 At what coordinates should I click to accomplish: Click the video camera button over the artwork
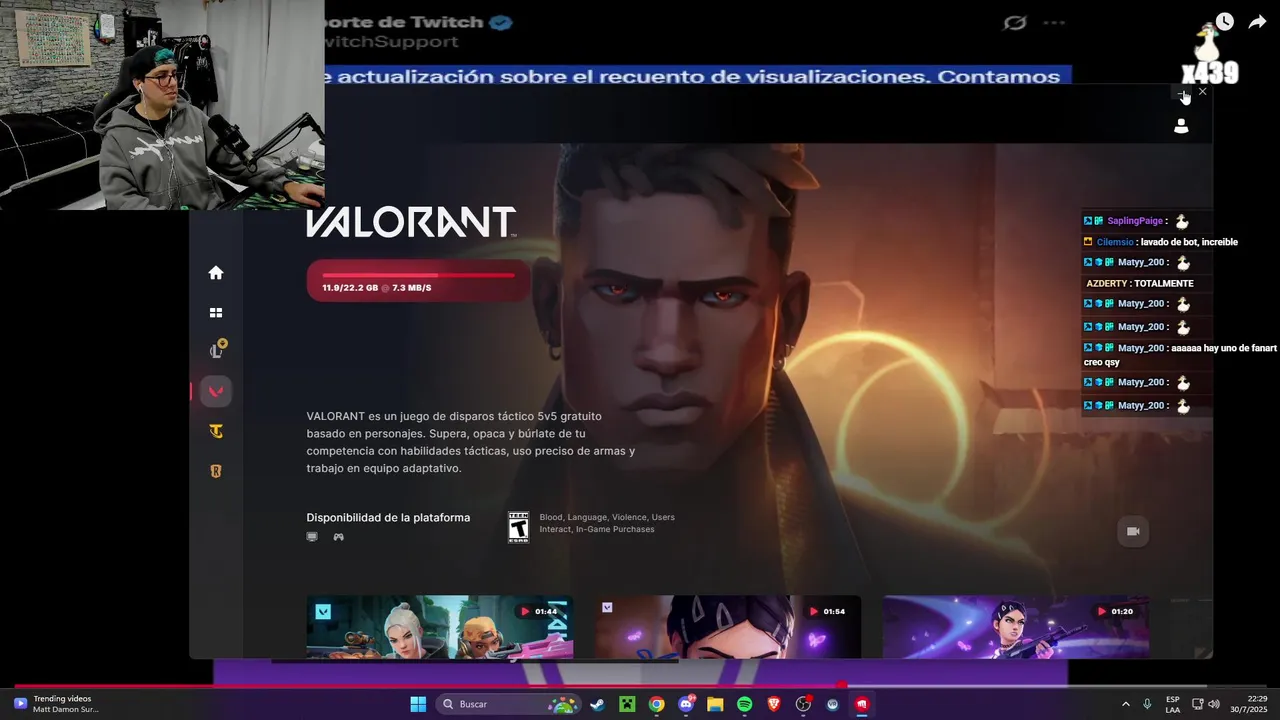(1133, 531)
